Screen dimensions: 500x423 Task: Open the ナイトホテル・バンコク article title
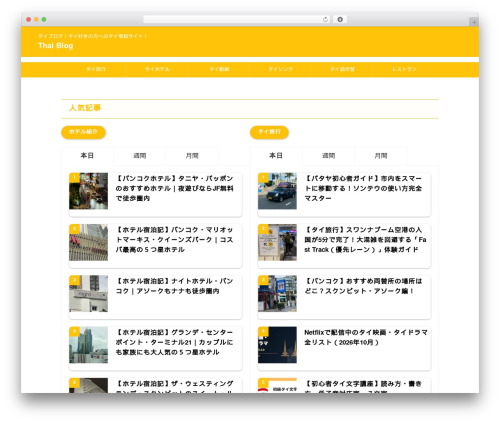[x=174, y=286]
